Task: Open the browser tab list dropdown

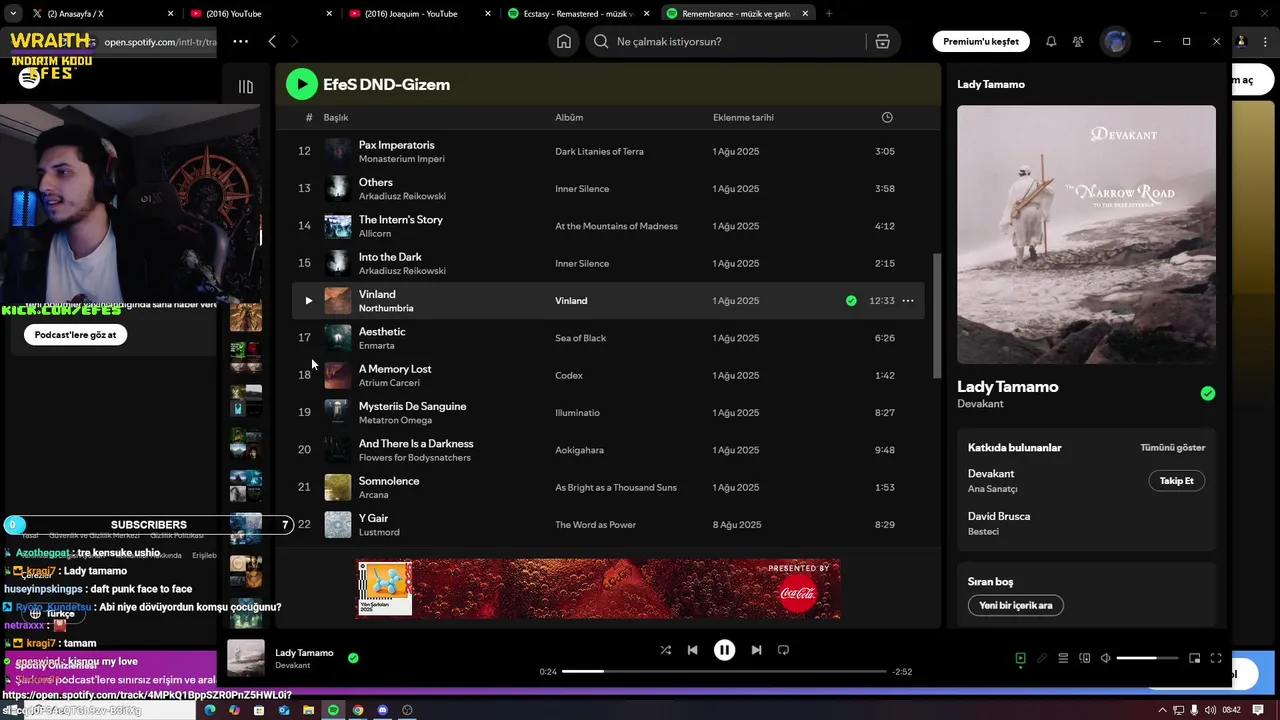Action: [12, 13]
